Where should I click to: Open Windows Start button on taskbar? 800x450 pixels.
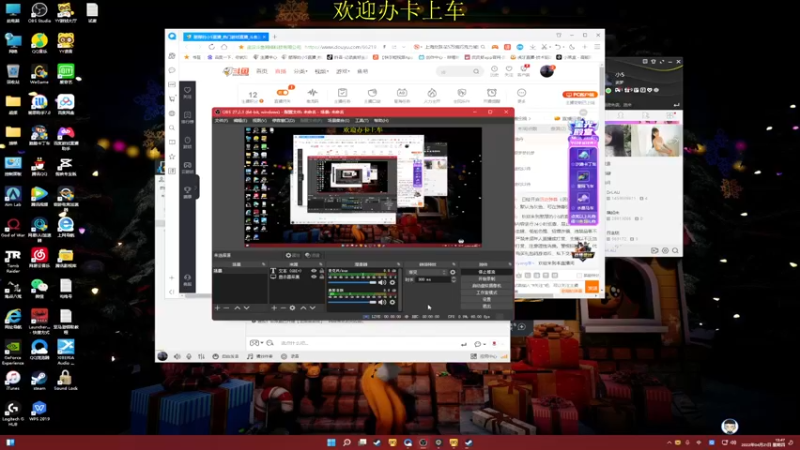pos(331,442)
